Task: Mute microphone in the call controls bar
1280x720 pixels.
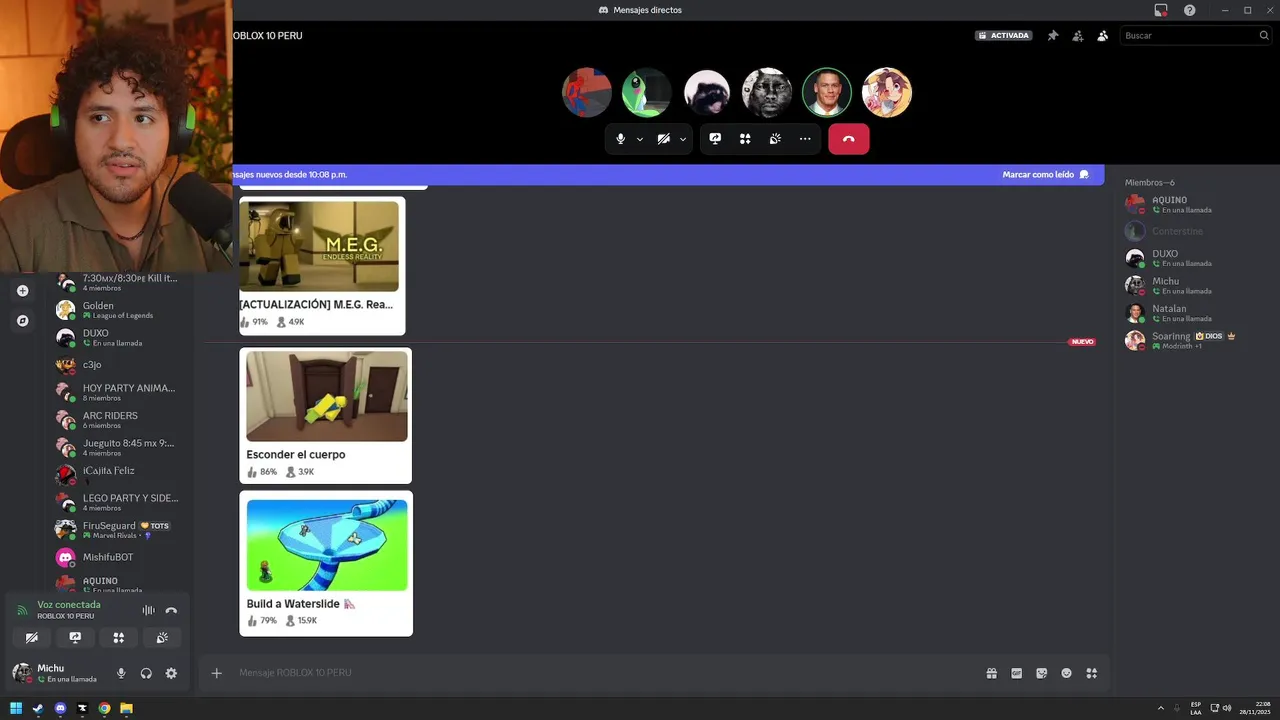Action: pyautogui.click(x=620, y=139)
